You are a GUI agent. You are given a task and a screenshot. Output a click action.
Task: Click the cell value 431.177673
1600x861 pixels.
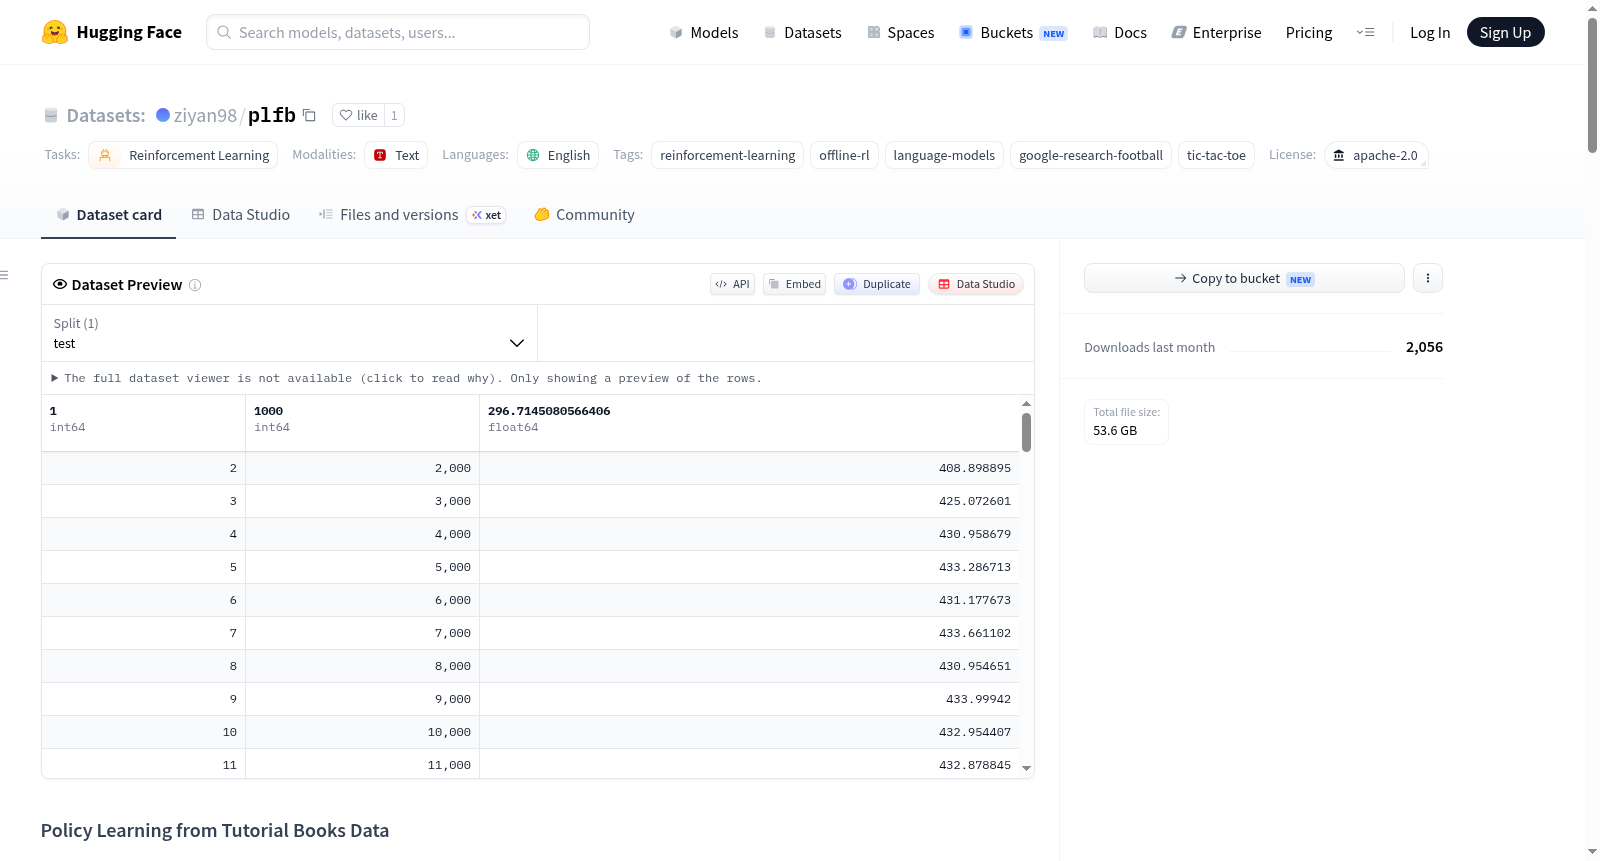(x=975, y=600)
